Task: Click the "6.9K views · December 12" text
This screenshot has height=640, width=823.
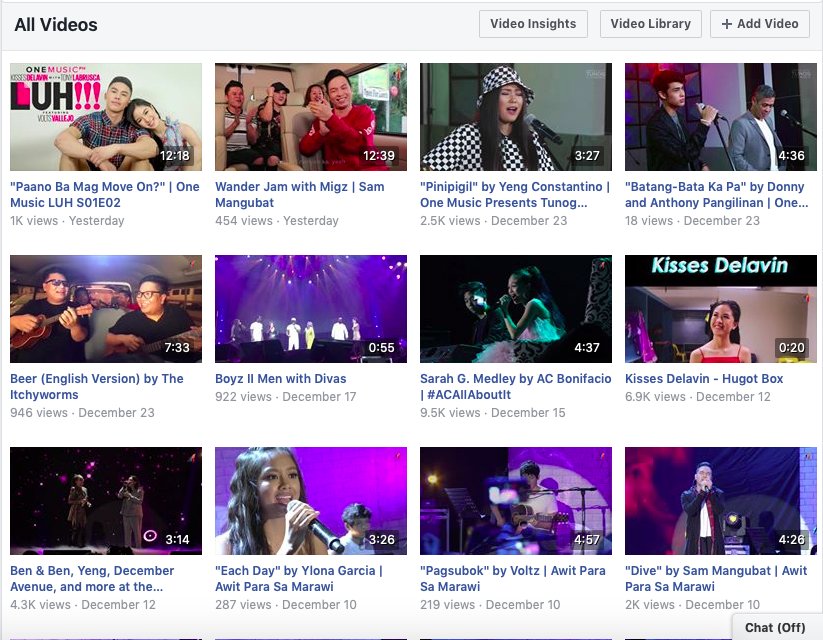Action: [x=698, y=397]
